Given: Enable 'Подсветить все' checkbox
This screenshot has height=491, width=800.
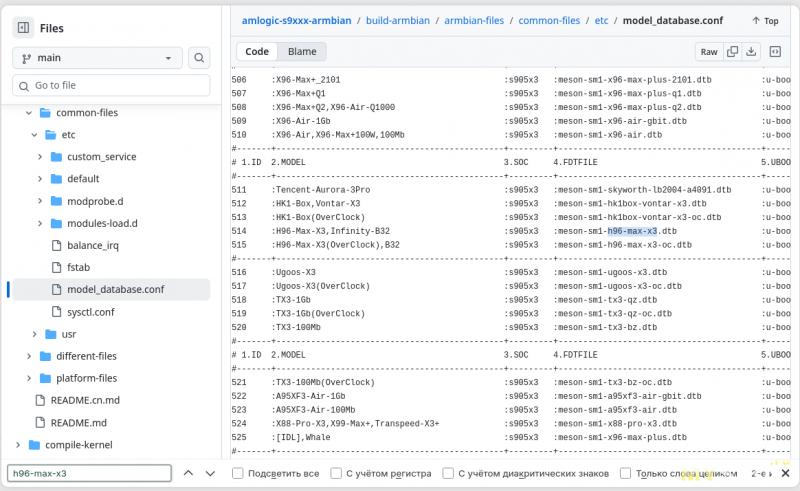Looking at the screenshot, I should 238,473.
